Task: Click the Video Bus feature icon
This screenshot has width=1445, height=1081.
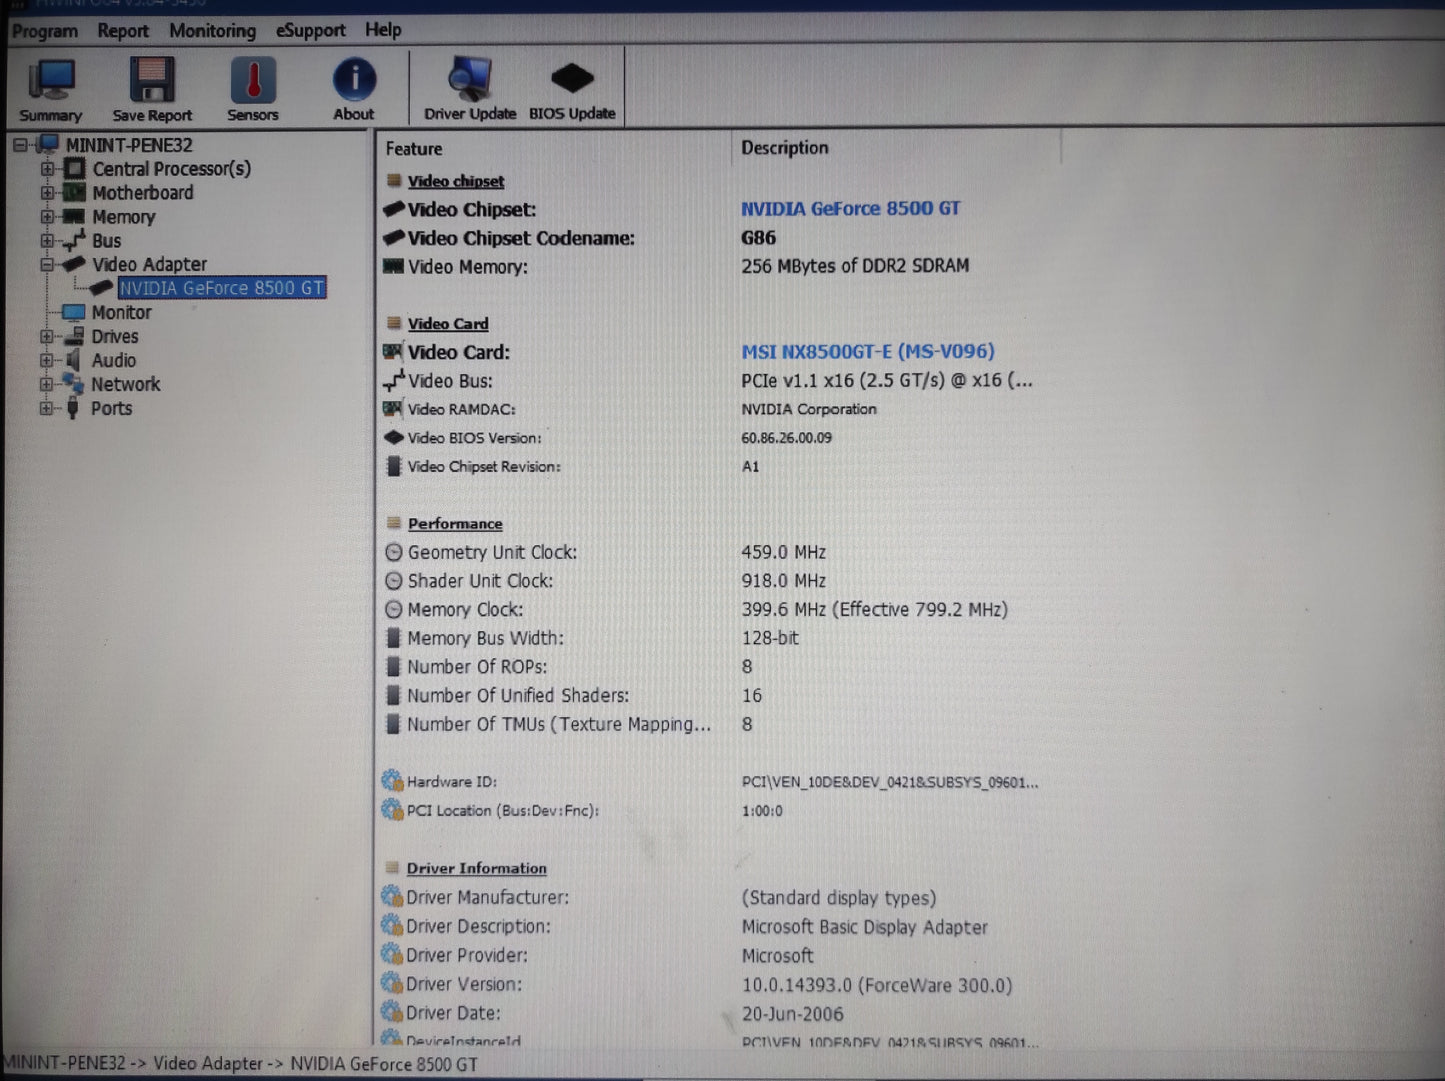Action: (x=392, y=381)
